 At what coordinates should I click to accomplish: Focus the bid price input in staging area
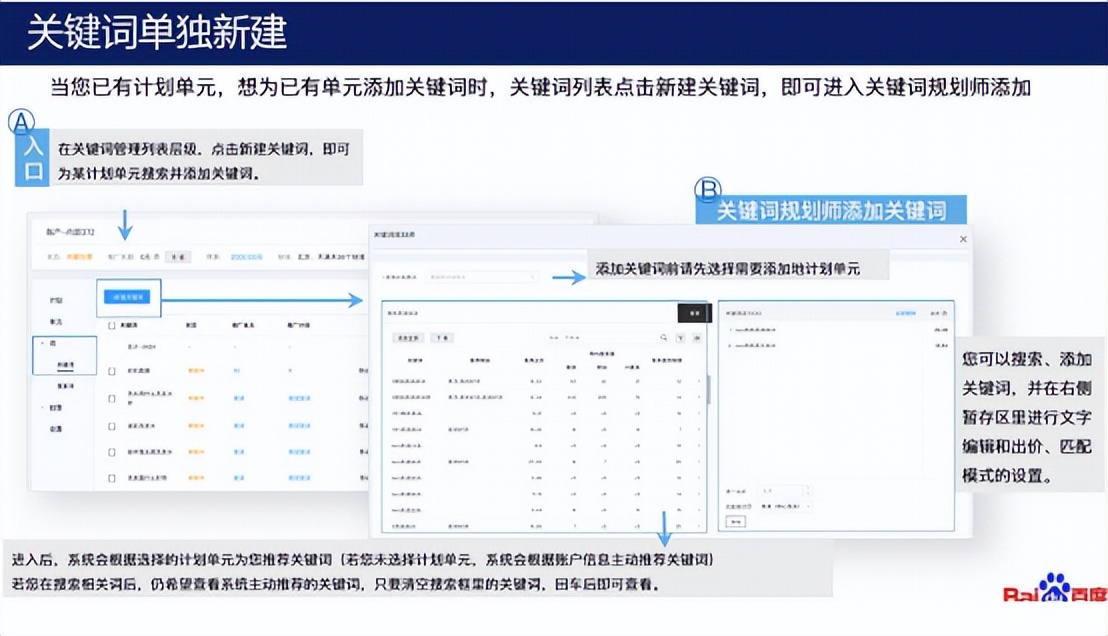pyautogui.click(x=779, y=490)
